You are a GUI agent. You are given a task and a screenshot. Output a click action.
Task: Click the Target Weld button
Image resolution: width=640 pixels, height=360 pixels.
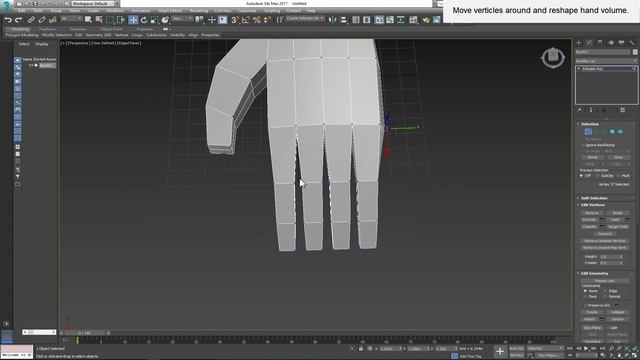618,227
